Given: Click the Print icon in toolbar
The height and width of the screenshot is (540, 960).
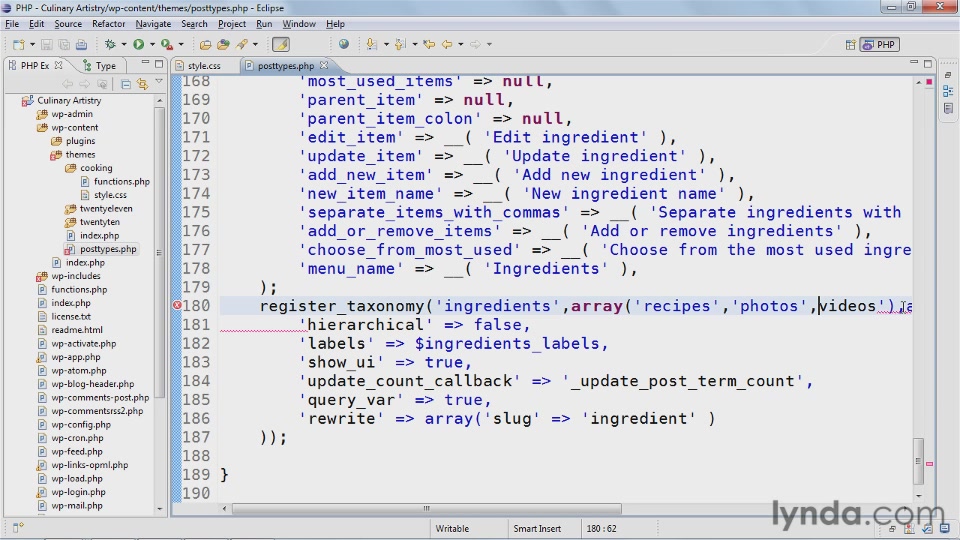Looking at the screenshot, I should [81, 45].
